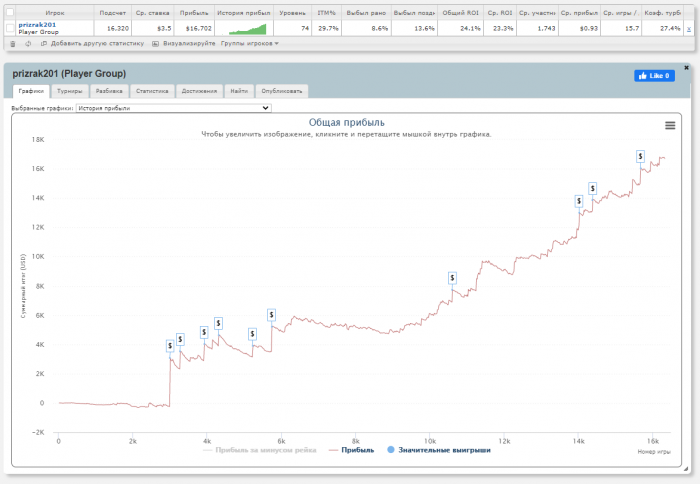700x484 pixels.
Task: Click the Добавить другую статистику icon
Action: [x=44, y=44]
